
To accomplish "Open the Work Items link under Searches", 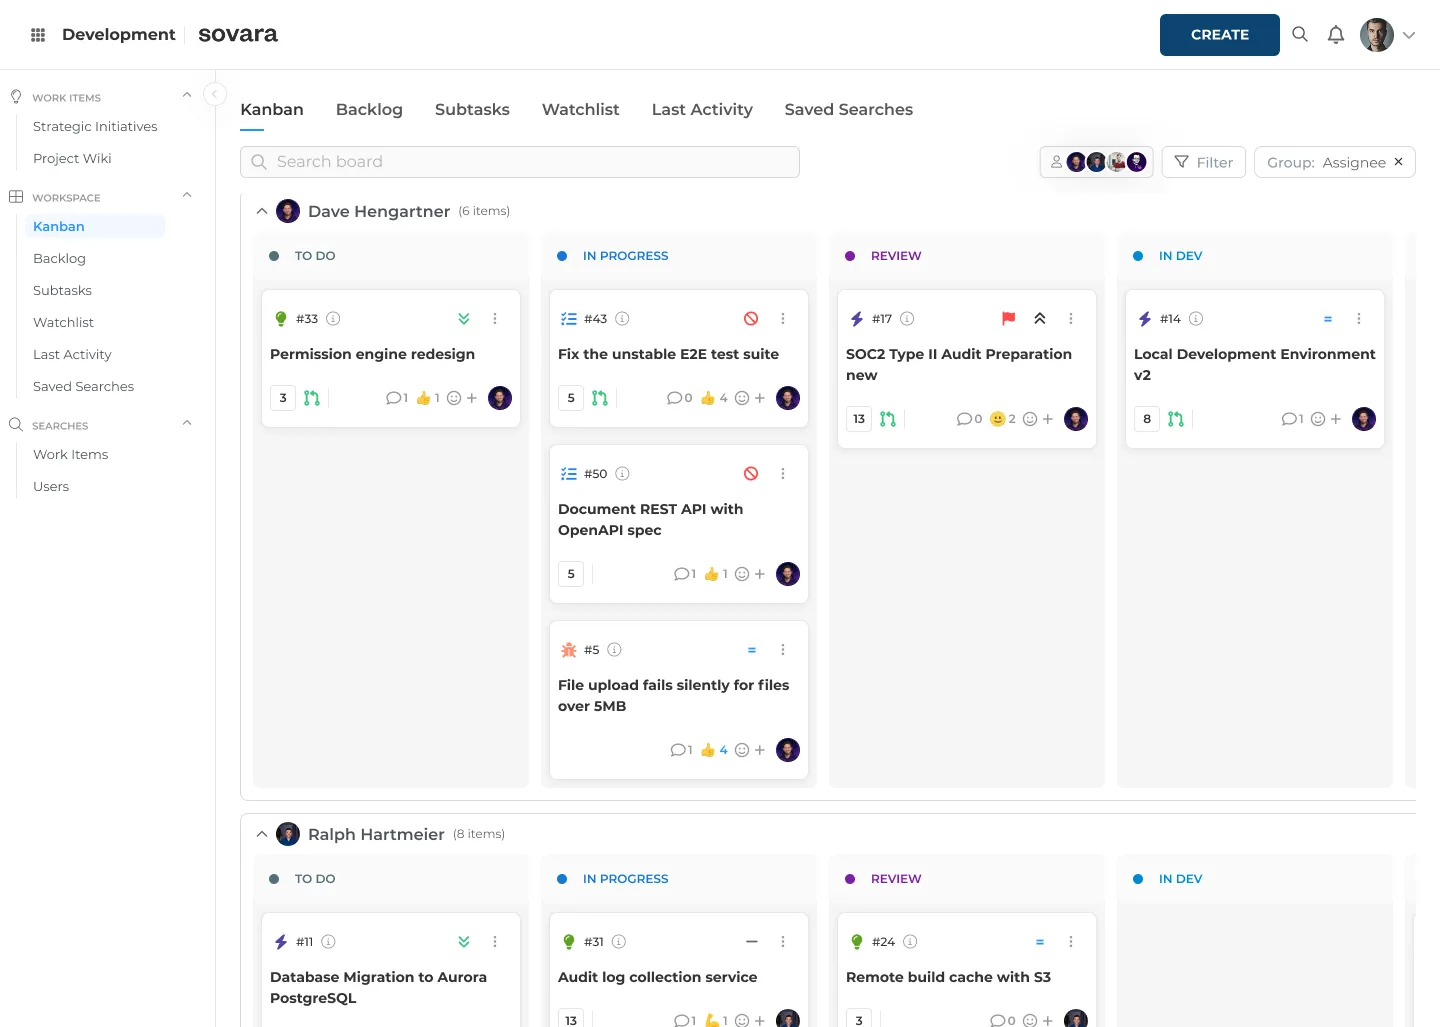I will pyautogui.click(x=70, y=455).
